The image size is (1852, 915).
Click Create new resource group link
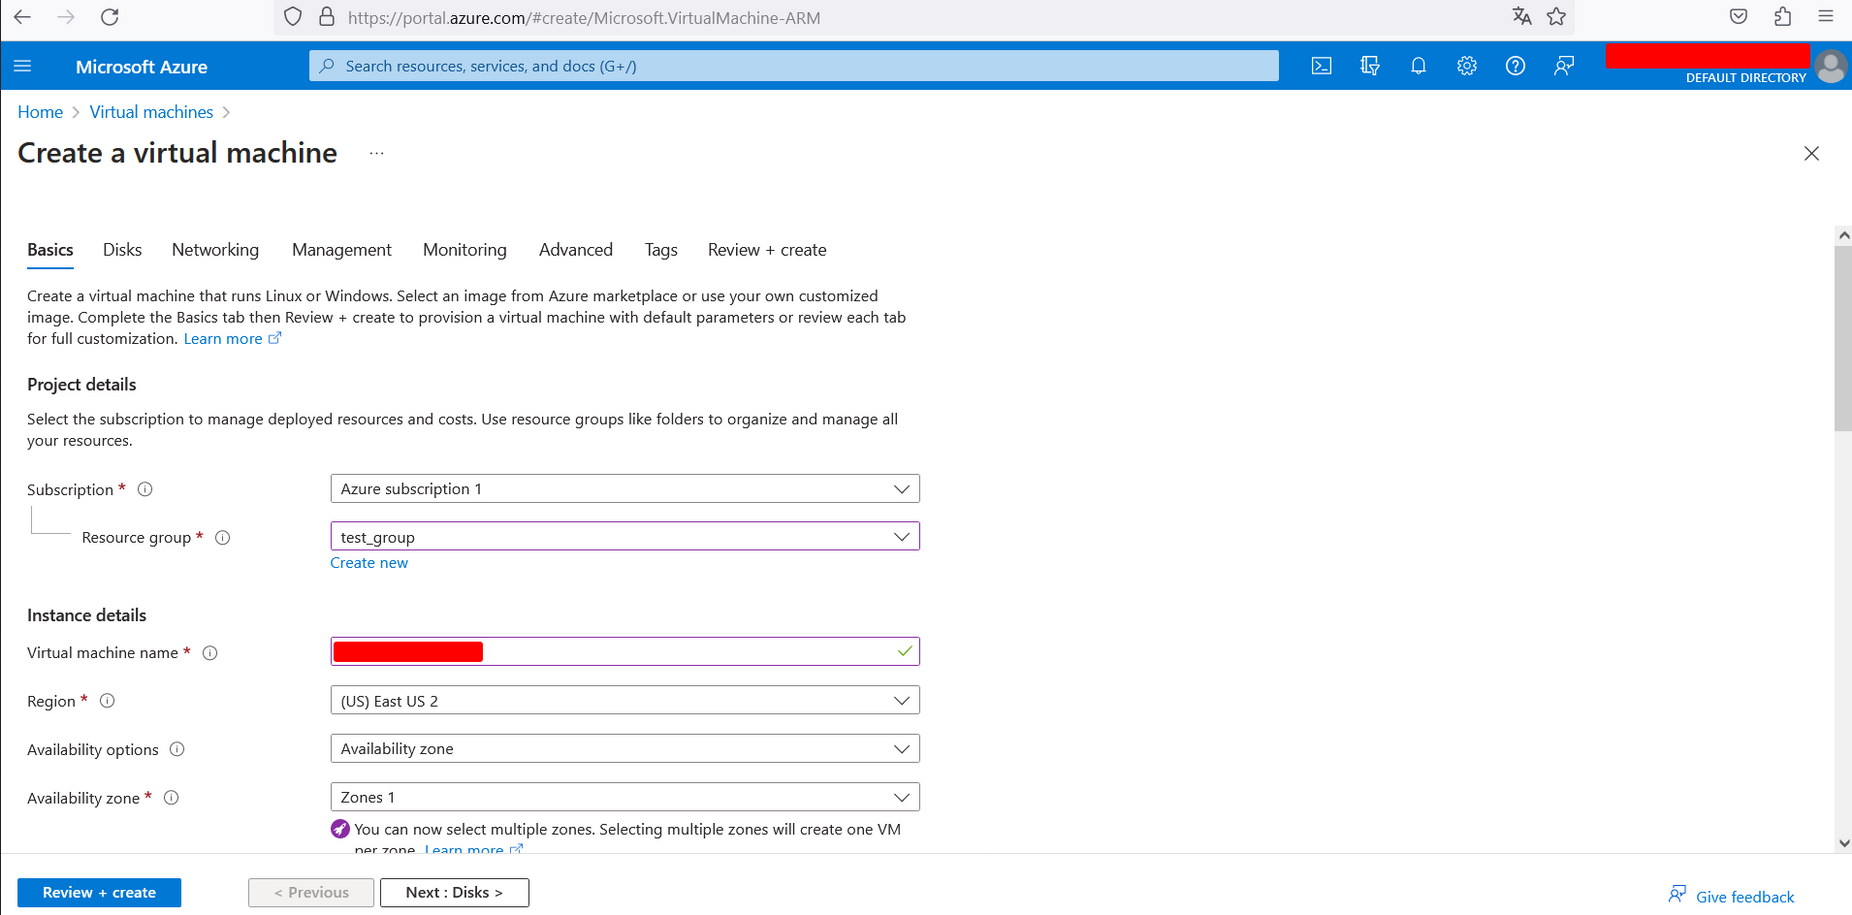click(369, 563)
